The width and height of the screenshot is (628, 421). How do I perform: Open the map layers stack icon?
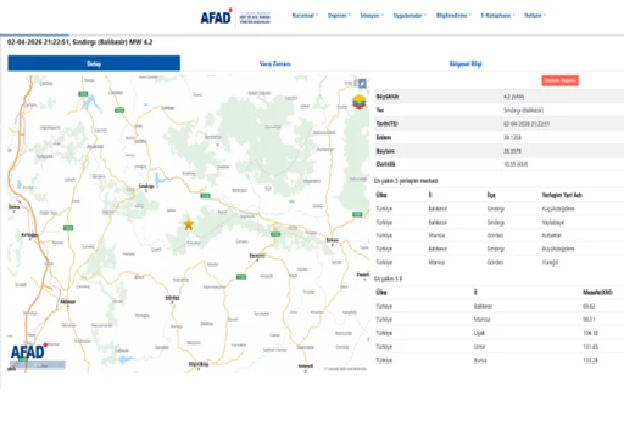point(361,101)
